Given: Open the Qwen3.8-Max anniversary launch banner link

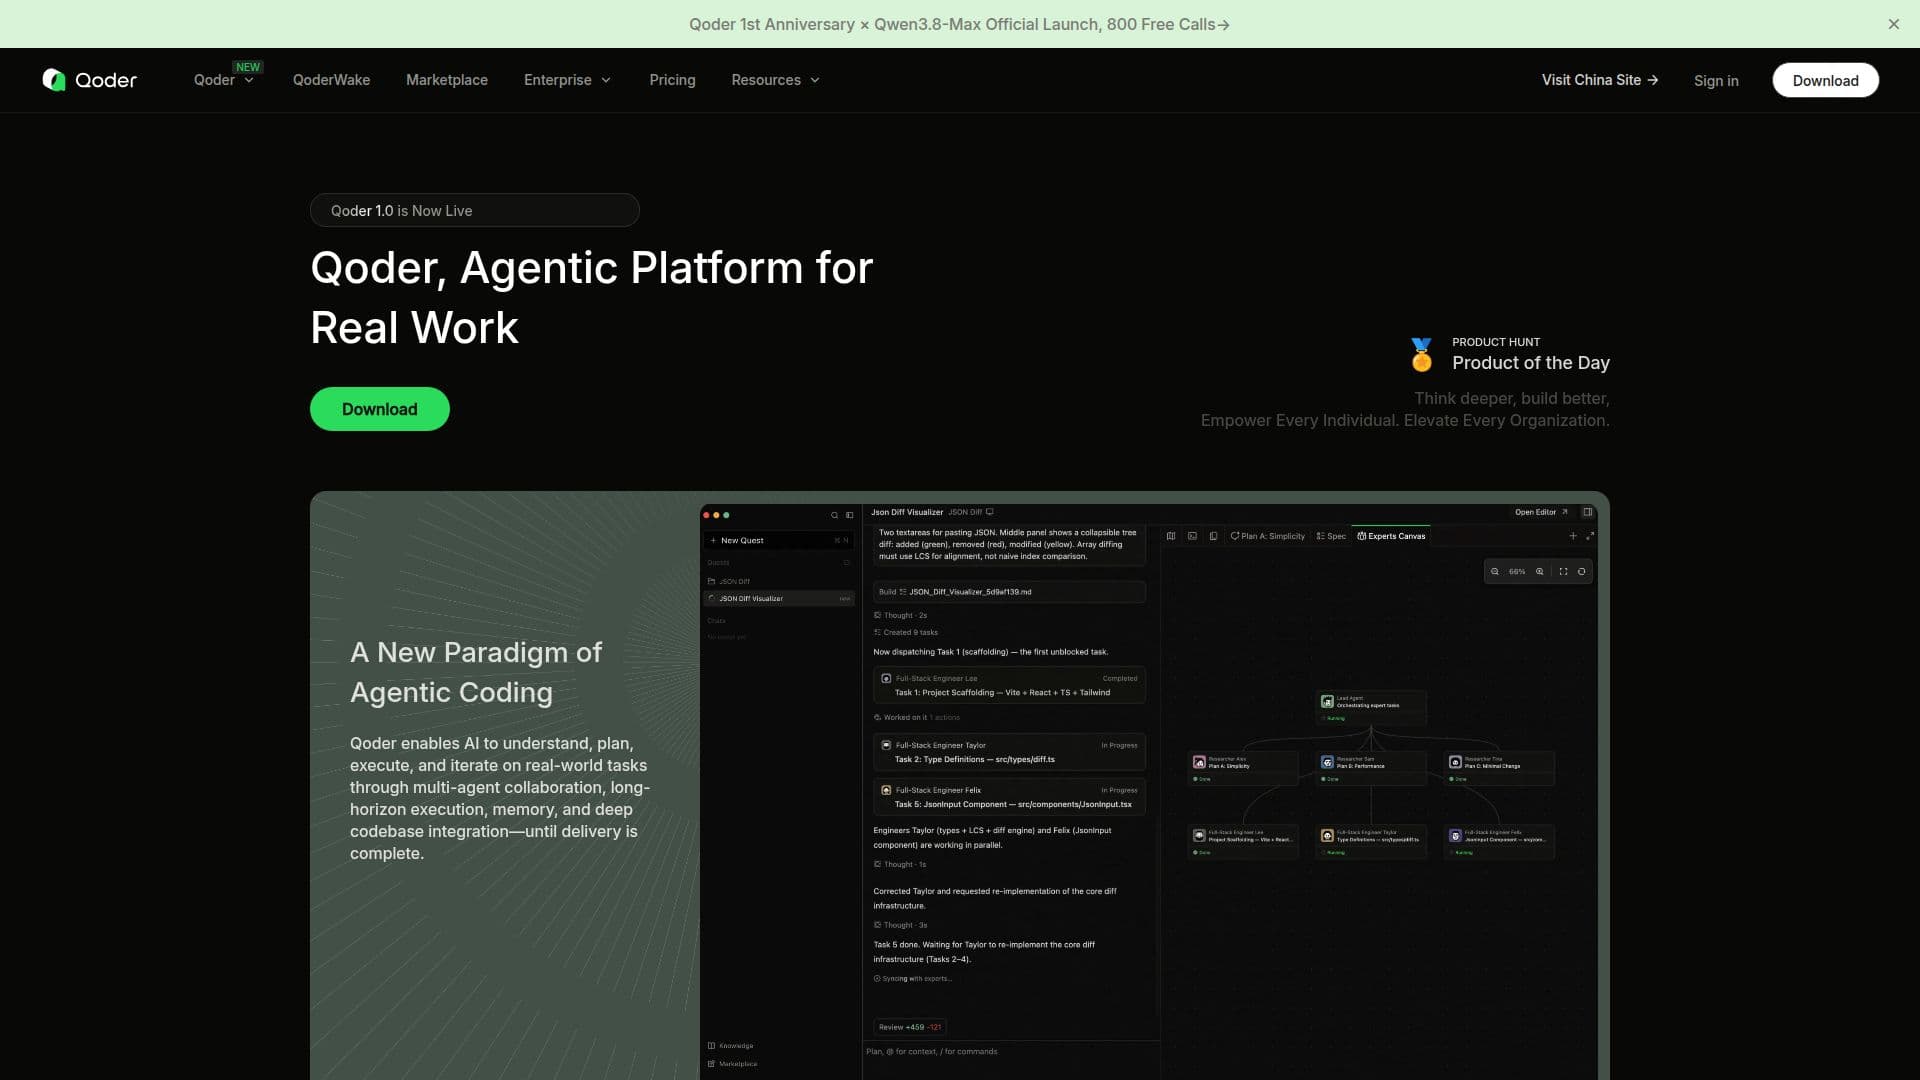Looking at the screenshot, I should pos(959,24).
